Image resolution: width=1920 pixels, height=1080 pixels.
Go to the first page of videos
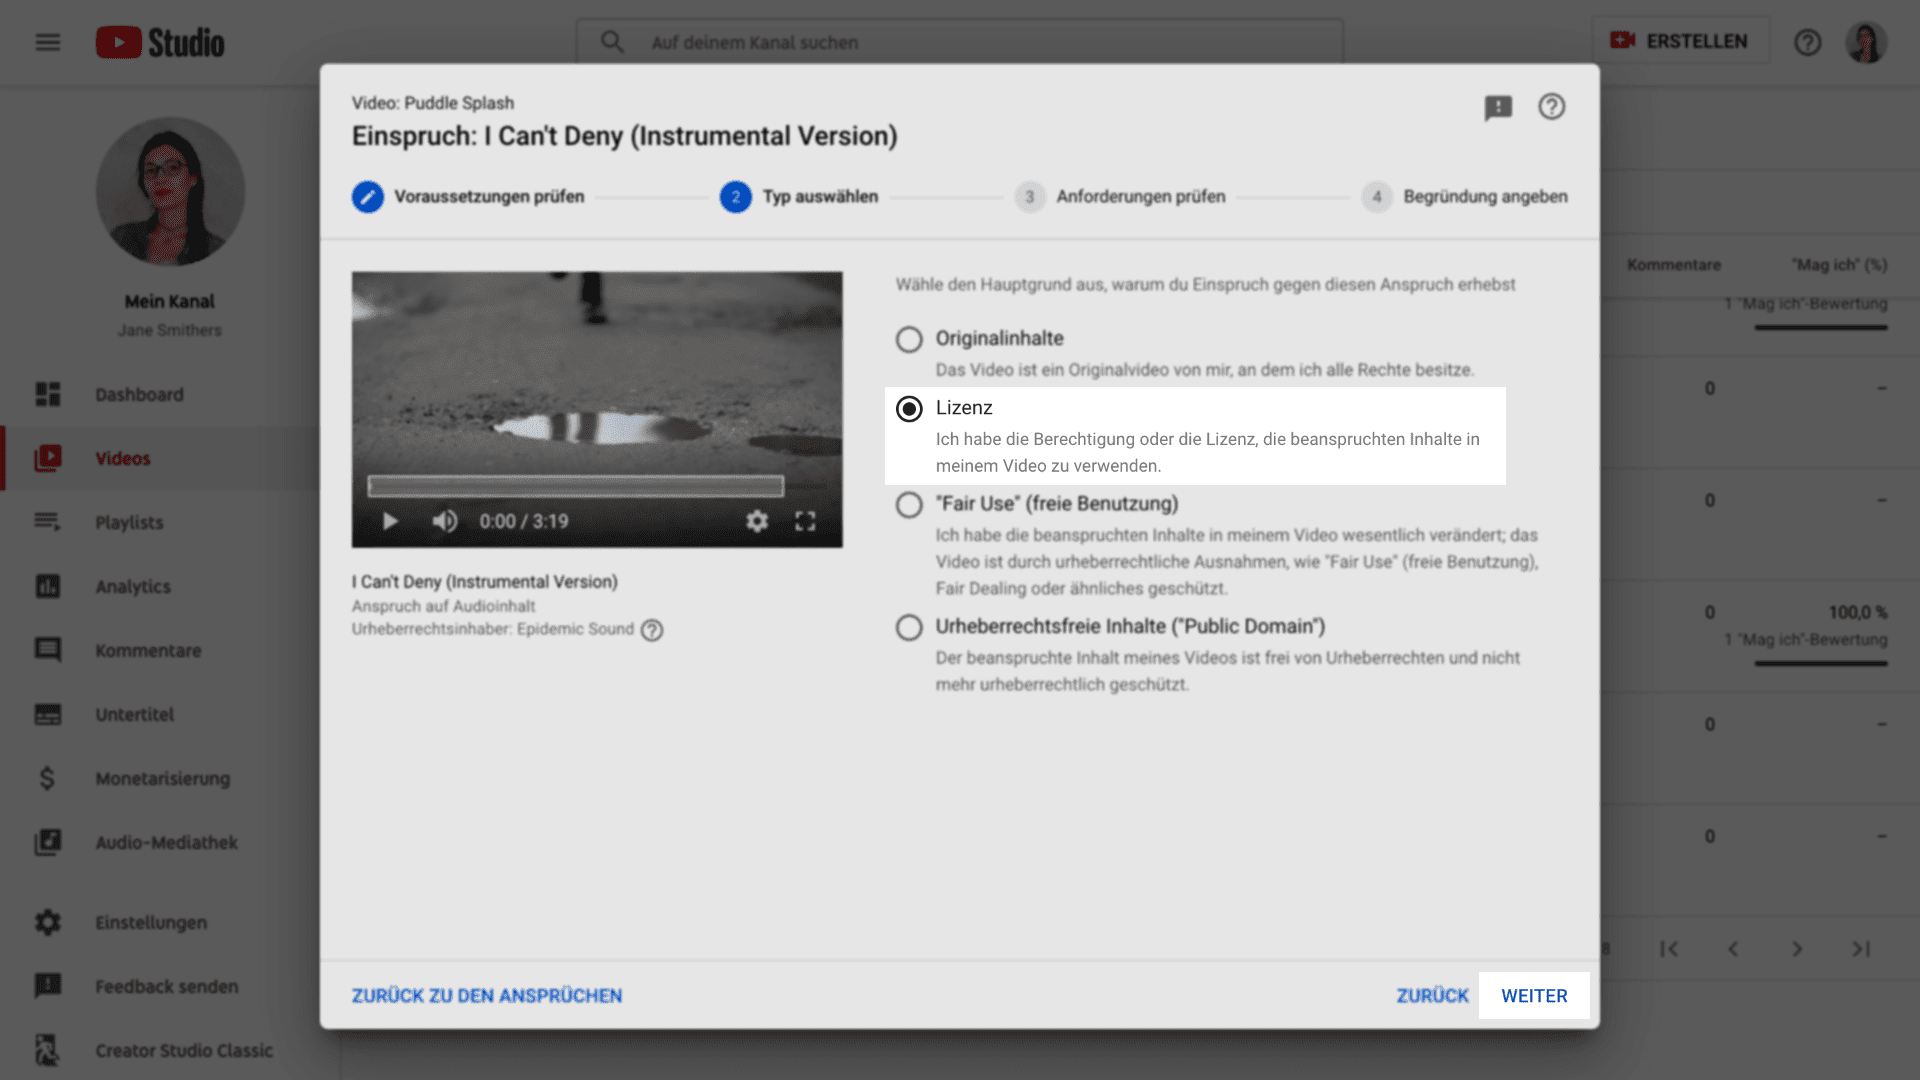[x=1669, y=949]
